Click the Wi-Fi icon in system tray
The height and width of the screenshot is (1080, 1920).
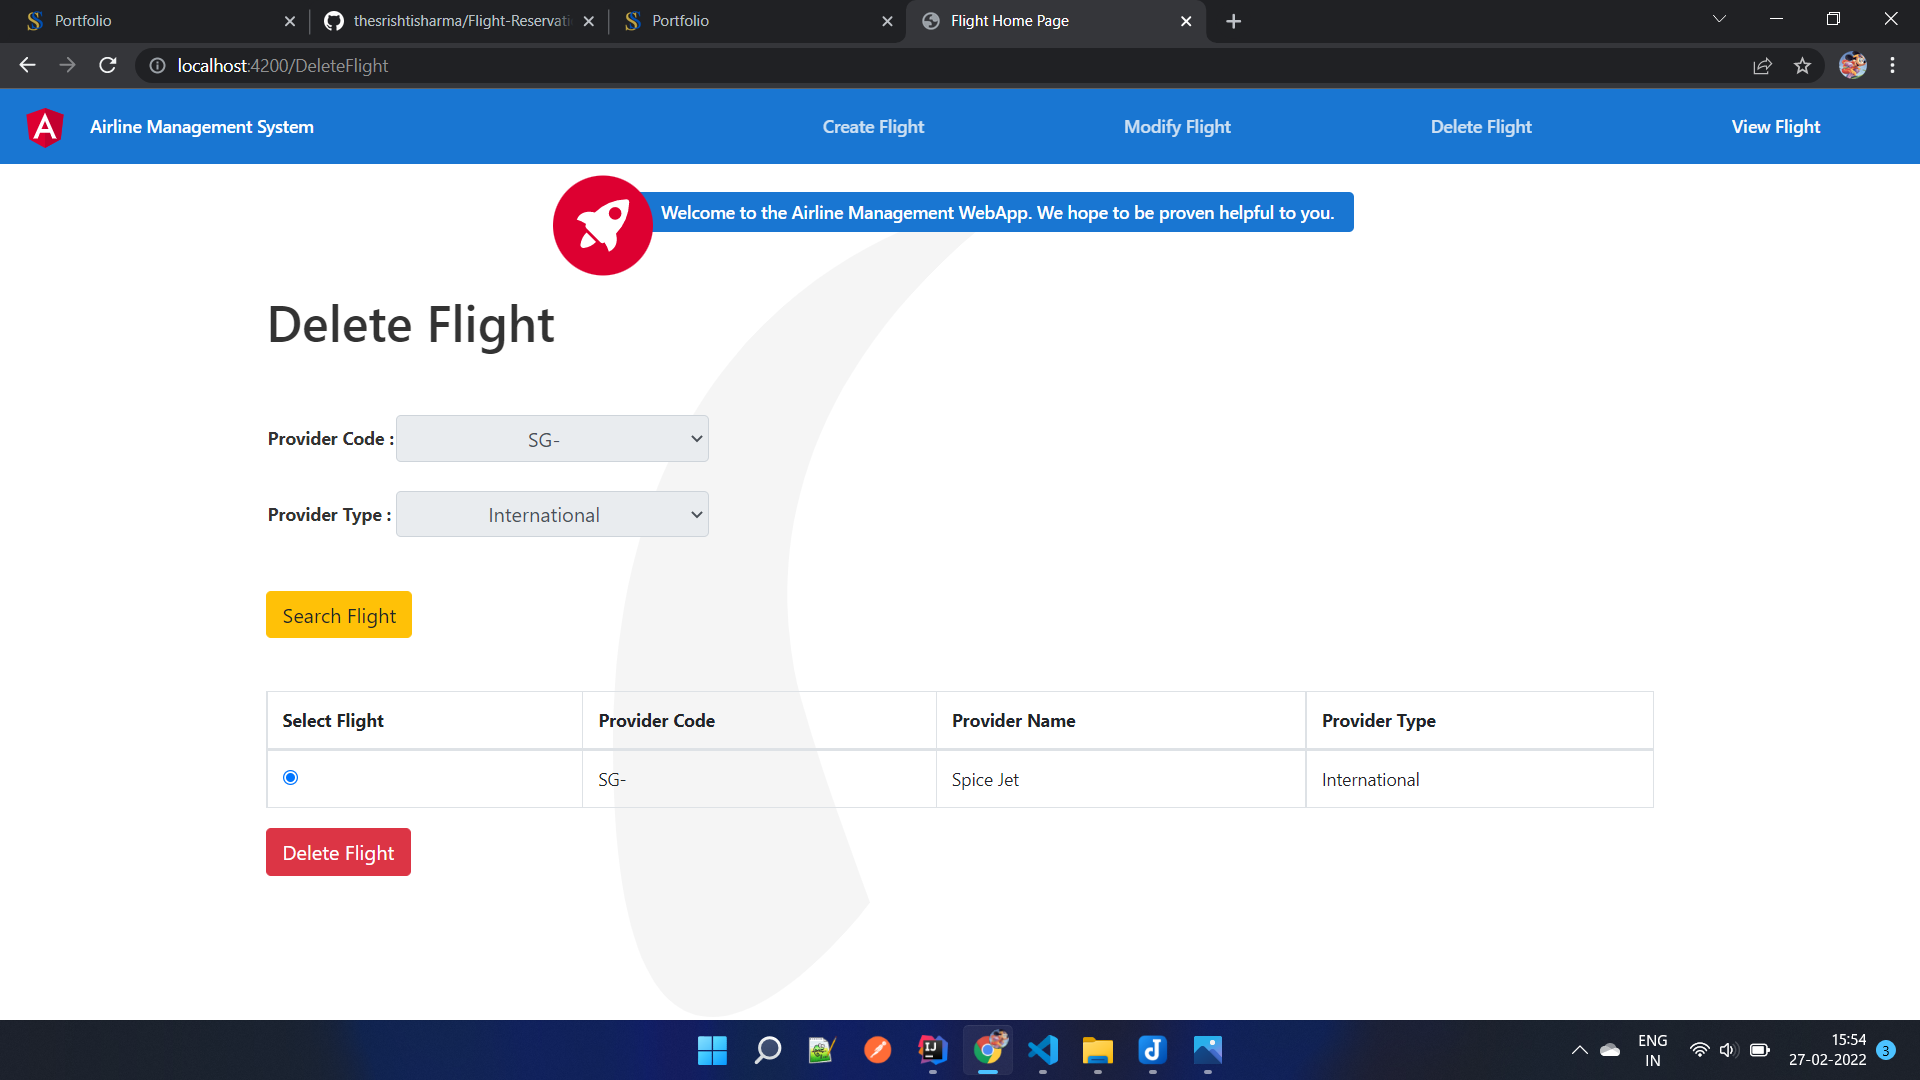point(1700,1050)
